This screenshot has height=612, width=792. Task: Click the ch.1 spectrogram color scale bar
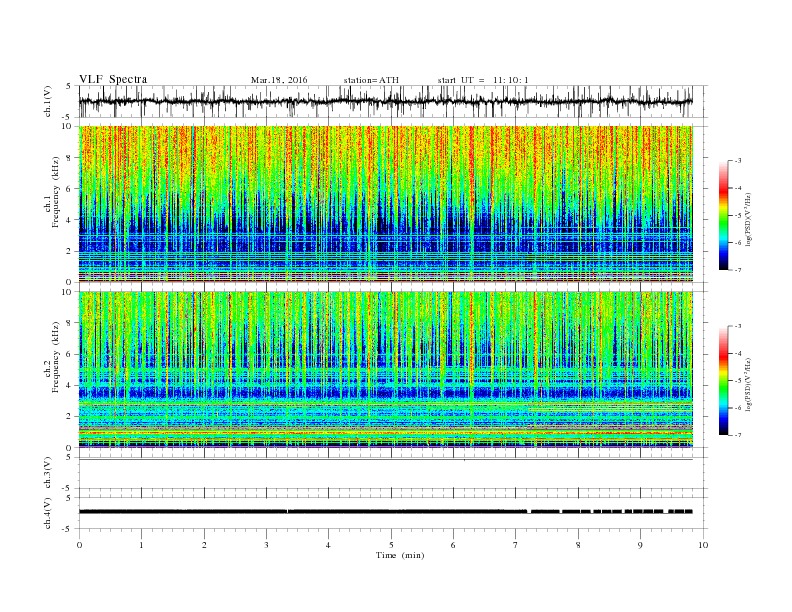(x=724, y=215)
